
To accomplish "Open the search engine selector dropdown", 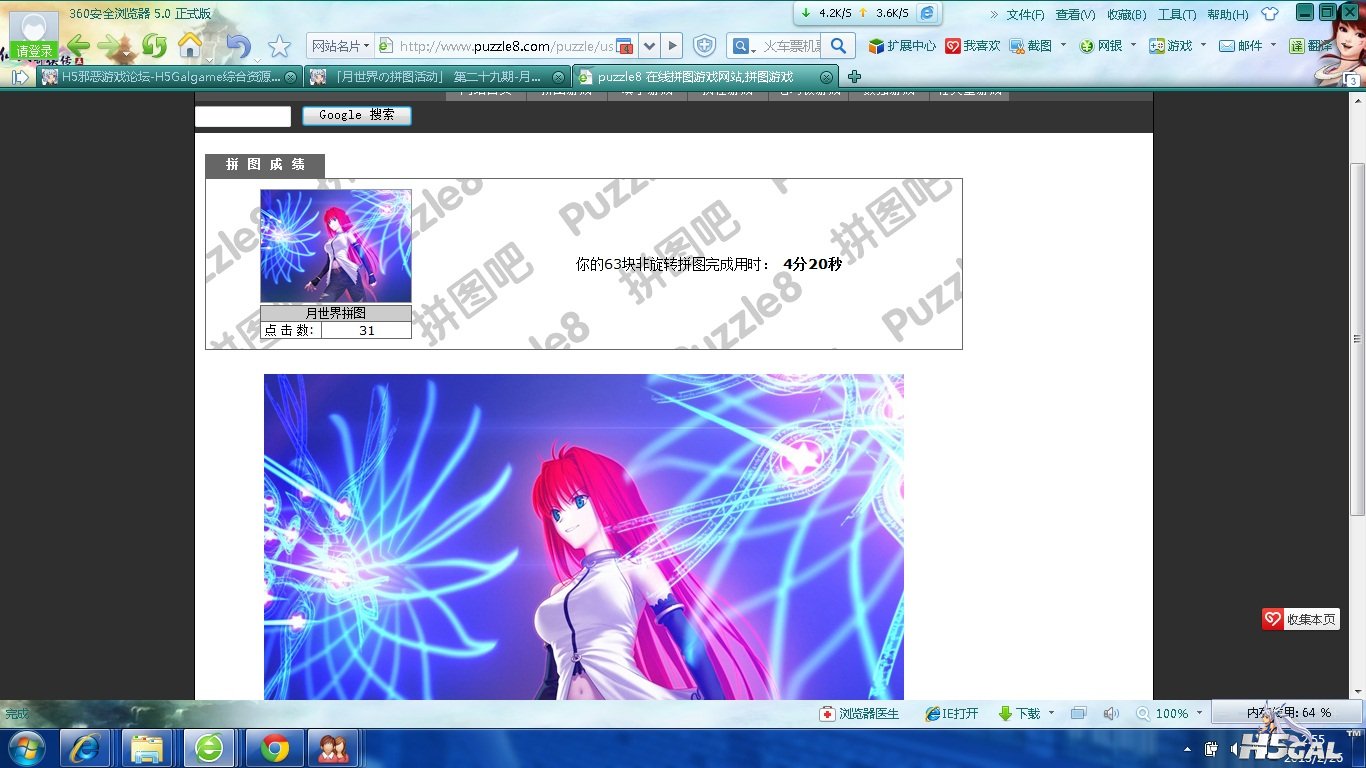I will tap(742, 46).
